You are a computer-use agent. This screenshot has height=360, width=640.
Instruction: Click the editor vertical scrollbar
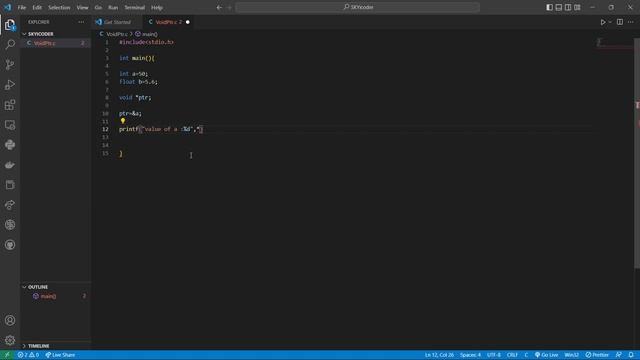pos(637,153)
